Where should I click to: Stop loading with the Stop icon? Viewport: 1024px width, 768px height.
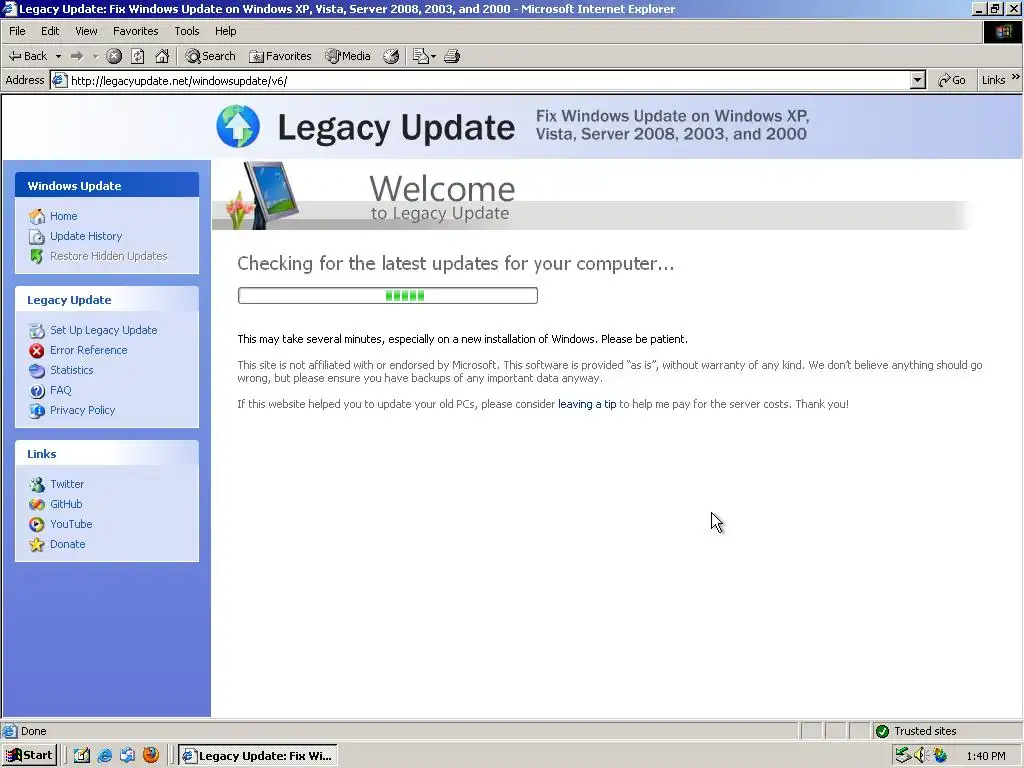click(x=114, y=56)
